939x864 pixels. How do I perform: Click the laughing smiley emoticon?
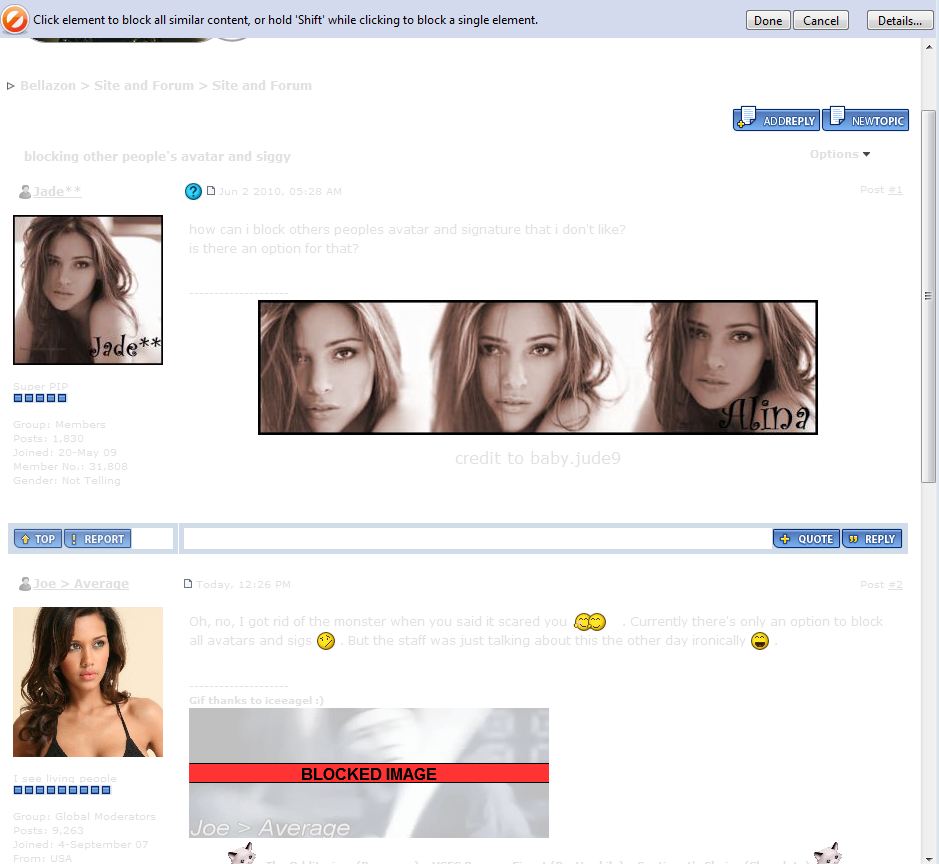(x=760, y=641)
